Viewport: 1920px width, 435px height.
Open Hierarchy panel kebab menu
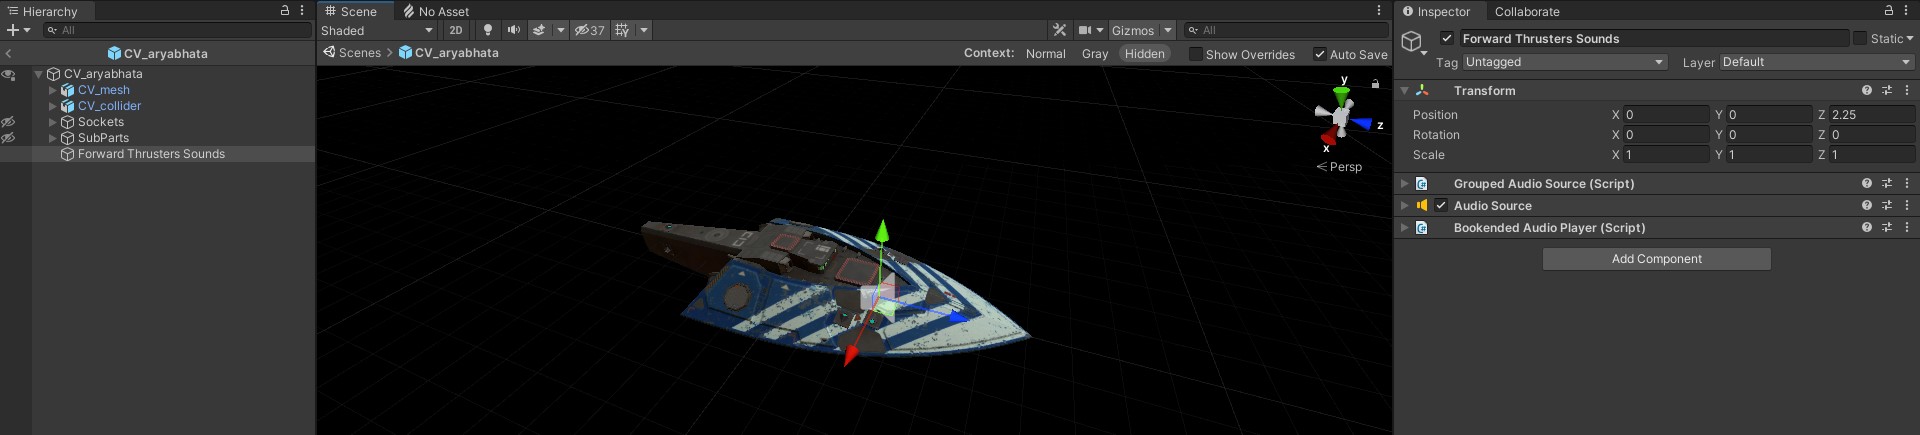pos(302,10)
